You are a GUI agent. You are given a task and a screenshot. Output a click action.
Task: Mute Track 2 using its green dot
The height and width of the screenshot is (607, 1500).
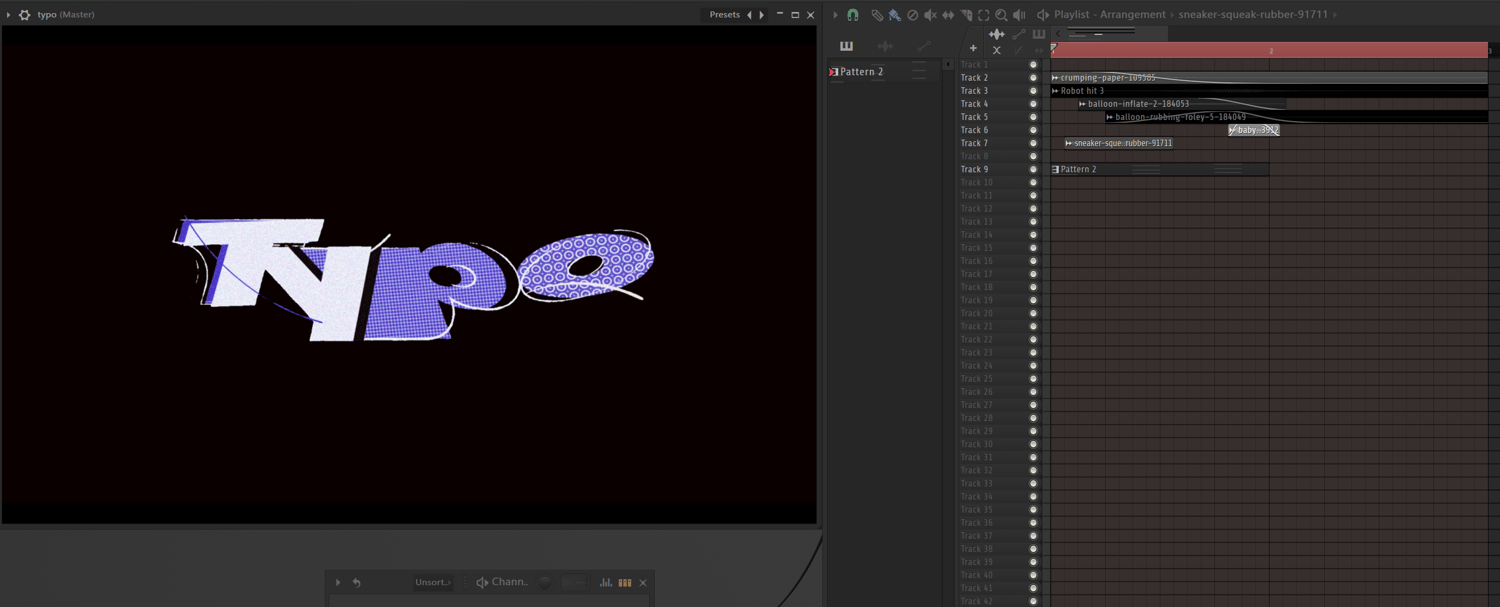coord(1033,78)
